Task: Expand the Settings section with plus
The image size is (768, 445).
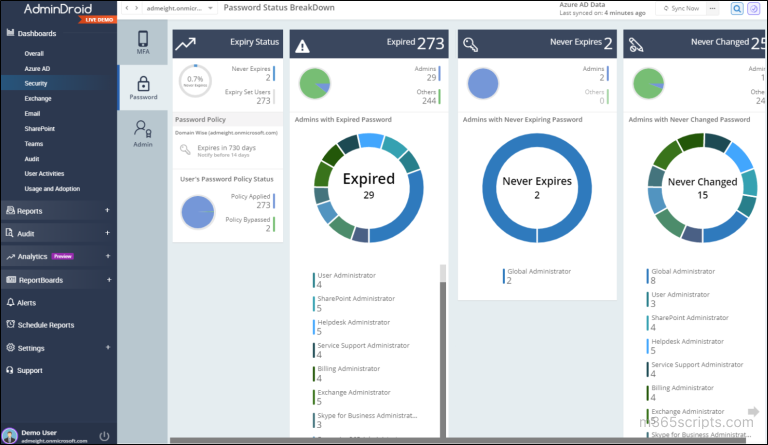Action: (107, 347)
